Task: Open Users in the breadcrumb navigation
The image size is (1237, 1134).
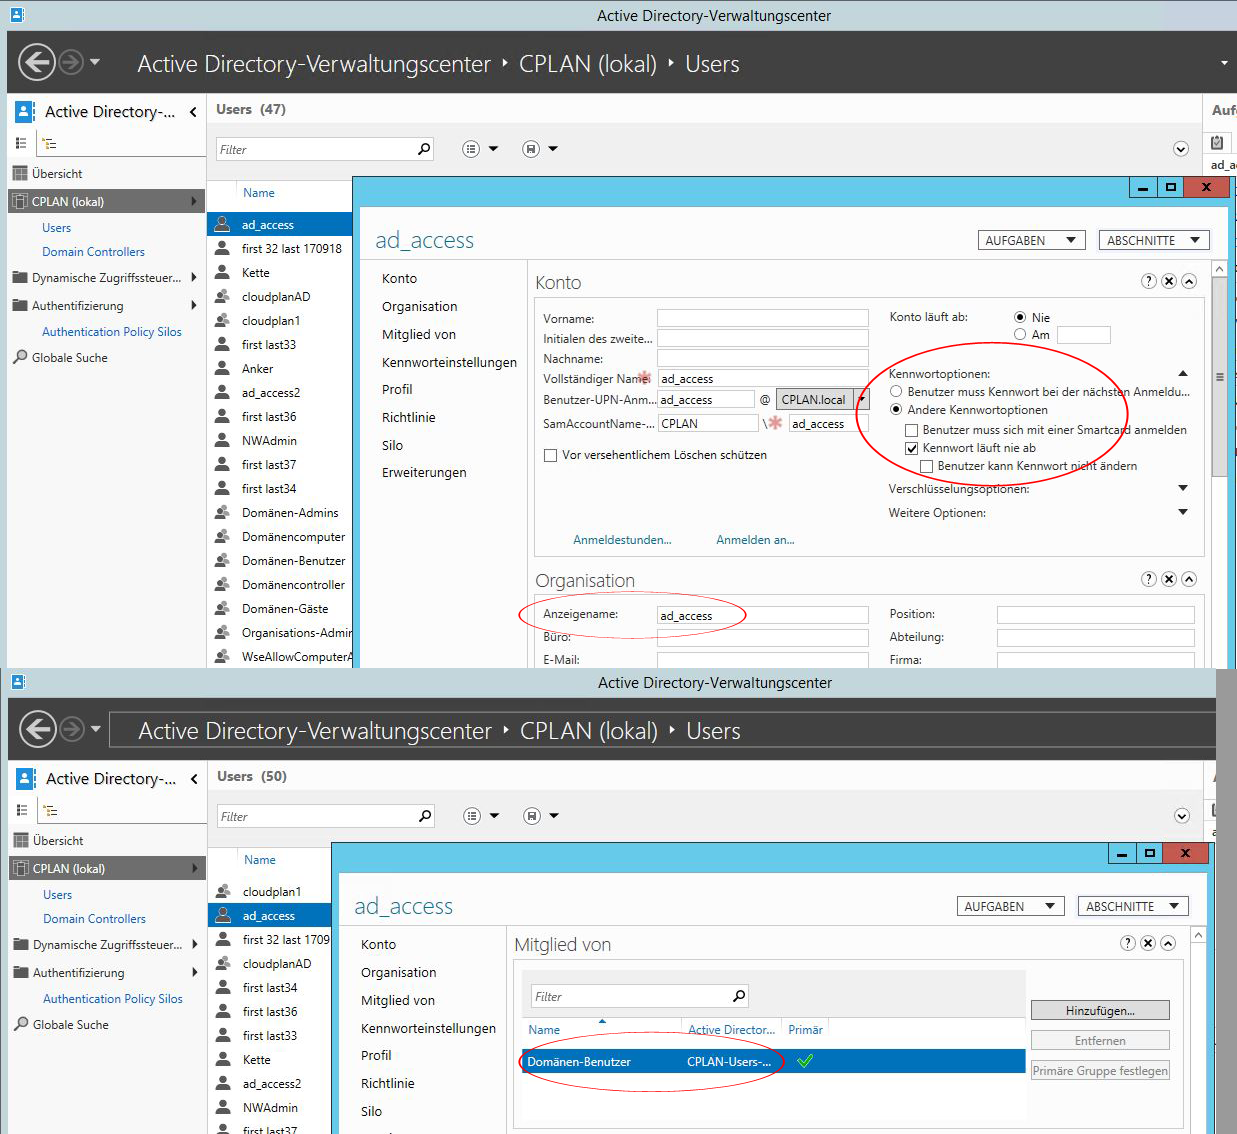Action: 711,63
